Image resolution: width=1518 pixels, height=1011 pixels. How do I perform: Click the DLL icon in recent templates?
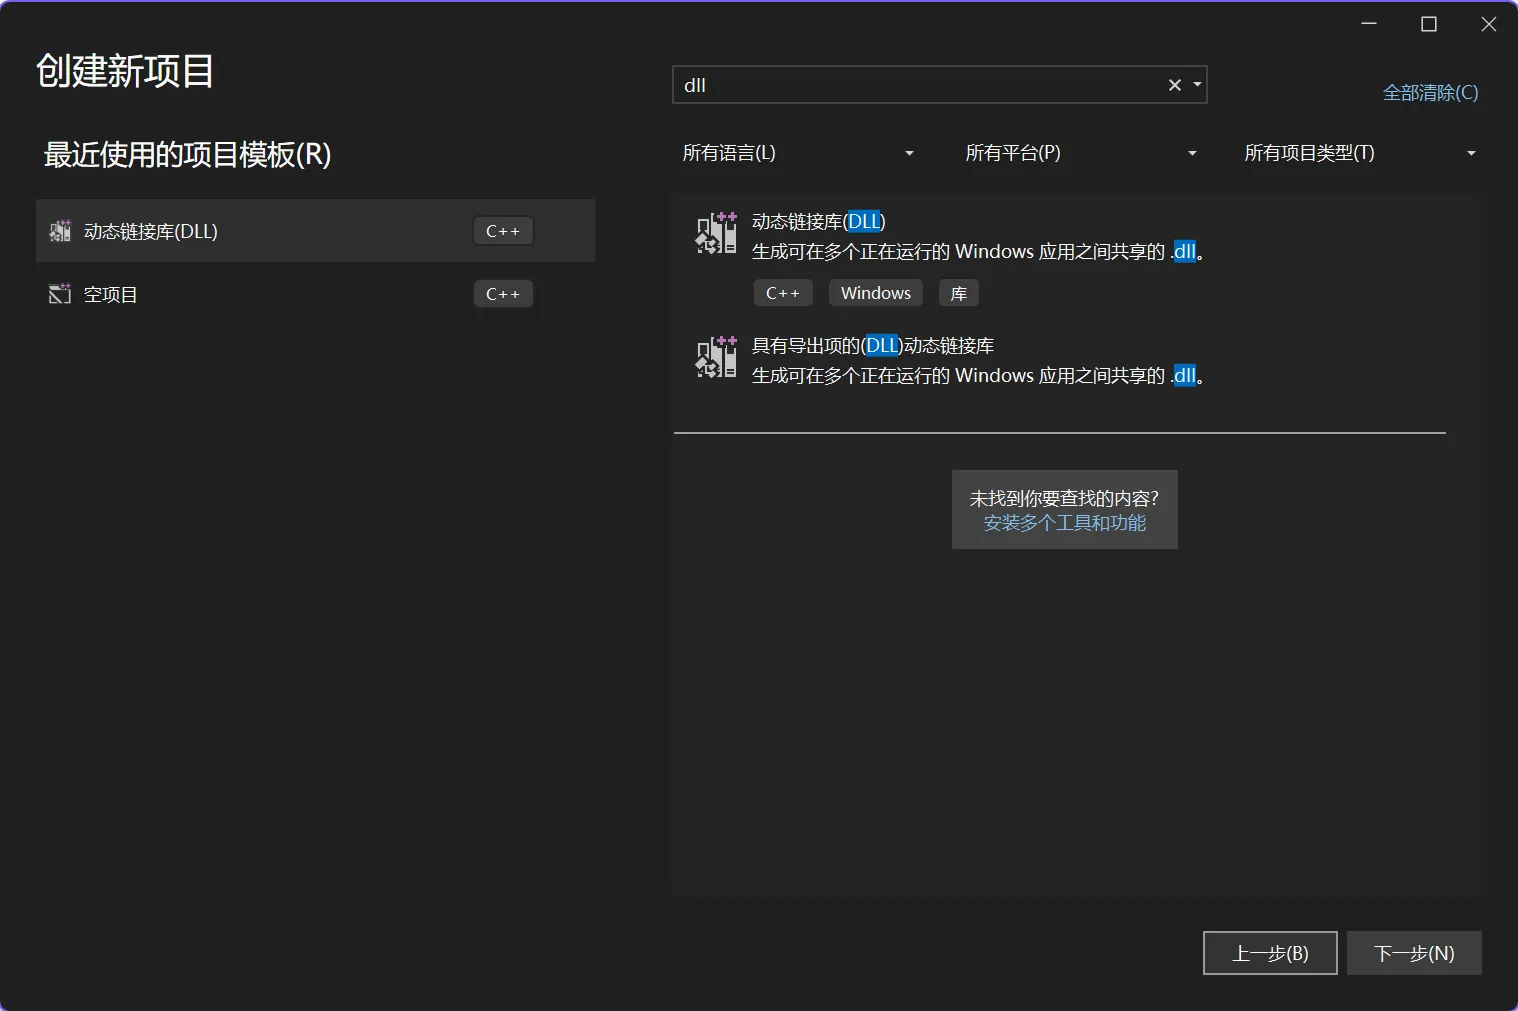(x=60, y=231)
